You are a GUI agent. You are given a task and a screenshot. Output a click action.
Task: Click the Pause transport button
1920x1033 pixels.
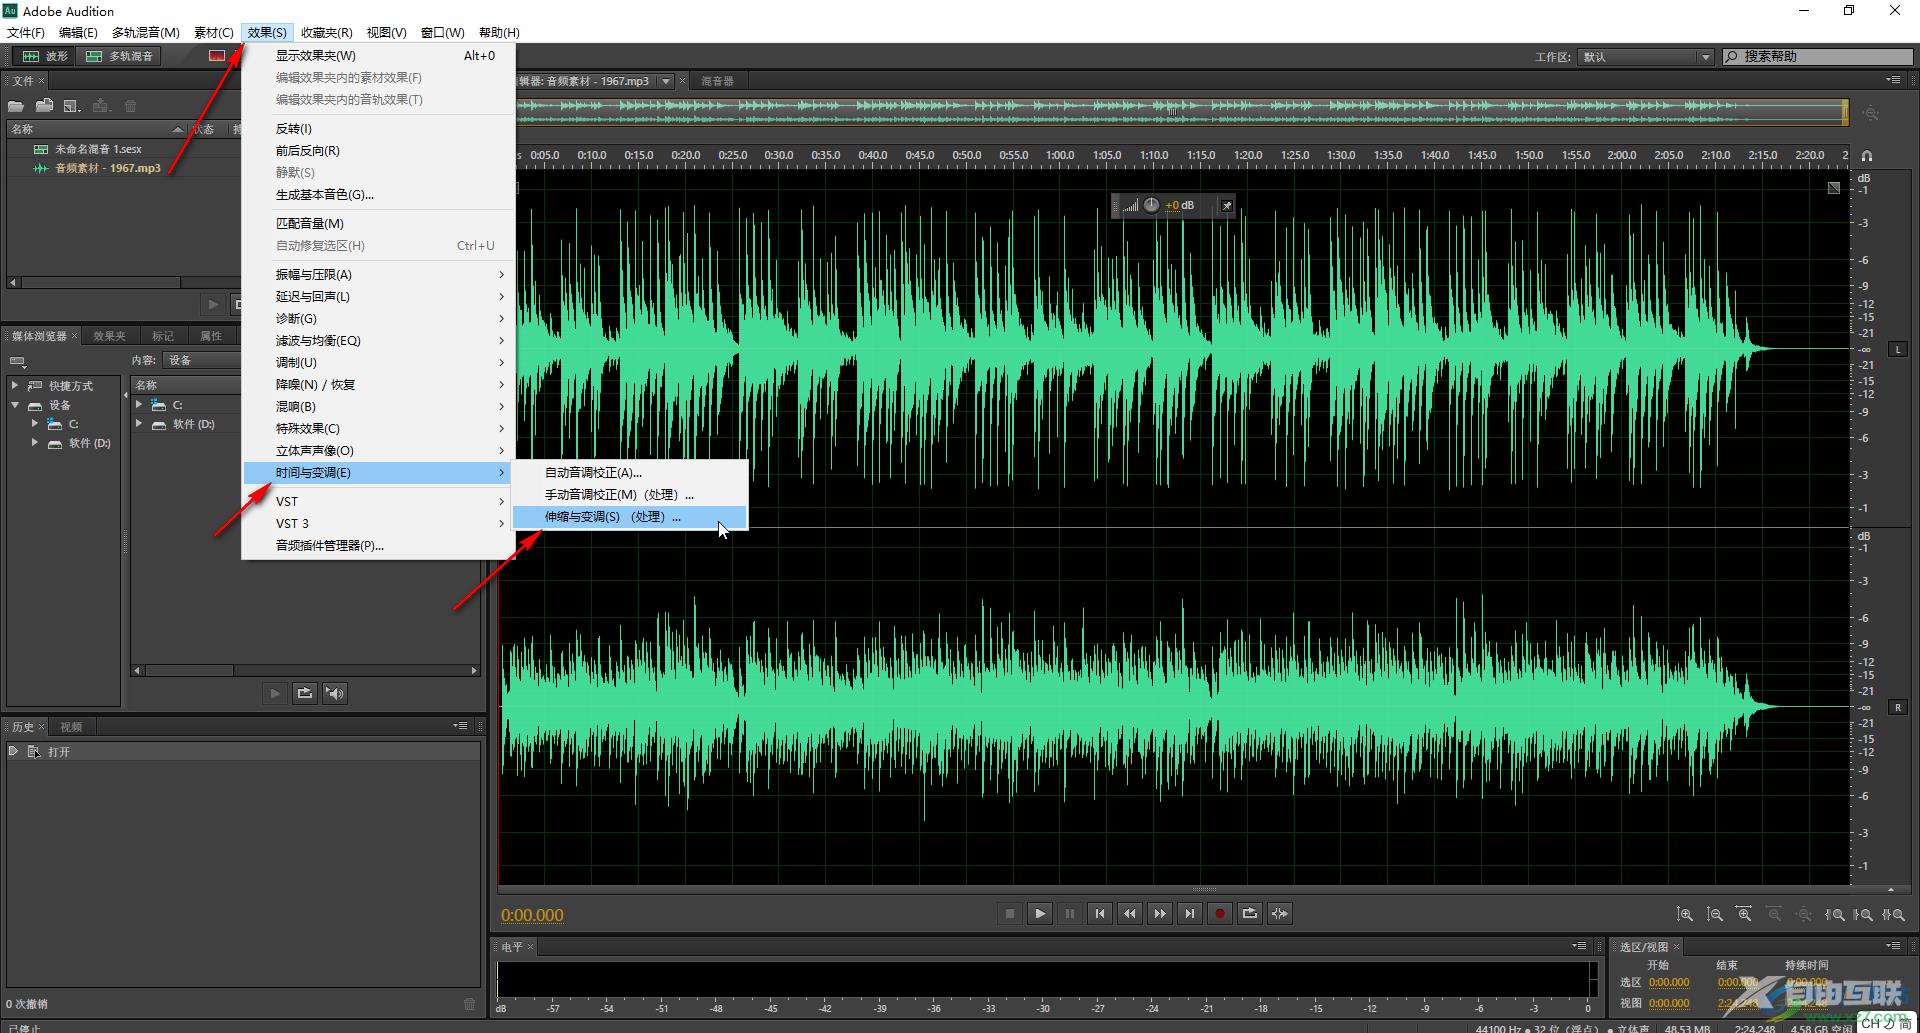pos(1070,913)
